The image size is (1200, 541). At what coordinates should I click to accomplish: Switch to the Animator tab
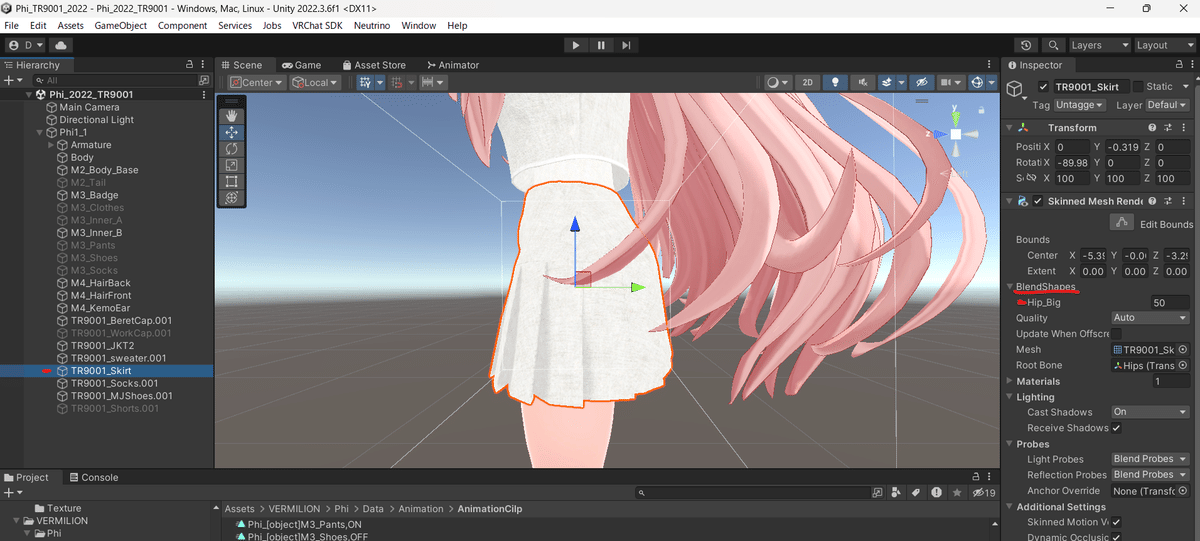pos(452,65)
